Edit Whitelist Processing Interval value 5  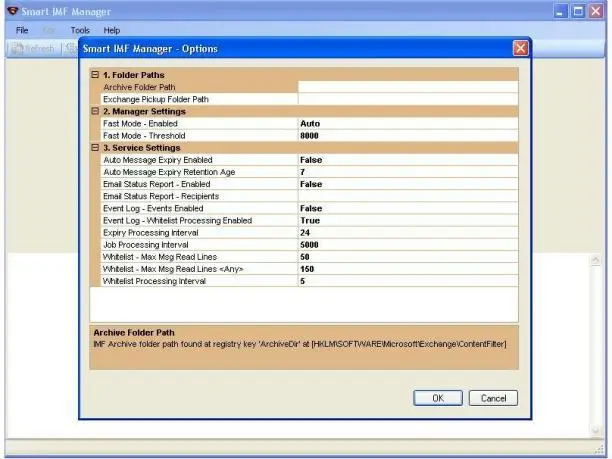[408, 281]
